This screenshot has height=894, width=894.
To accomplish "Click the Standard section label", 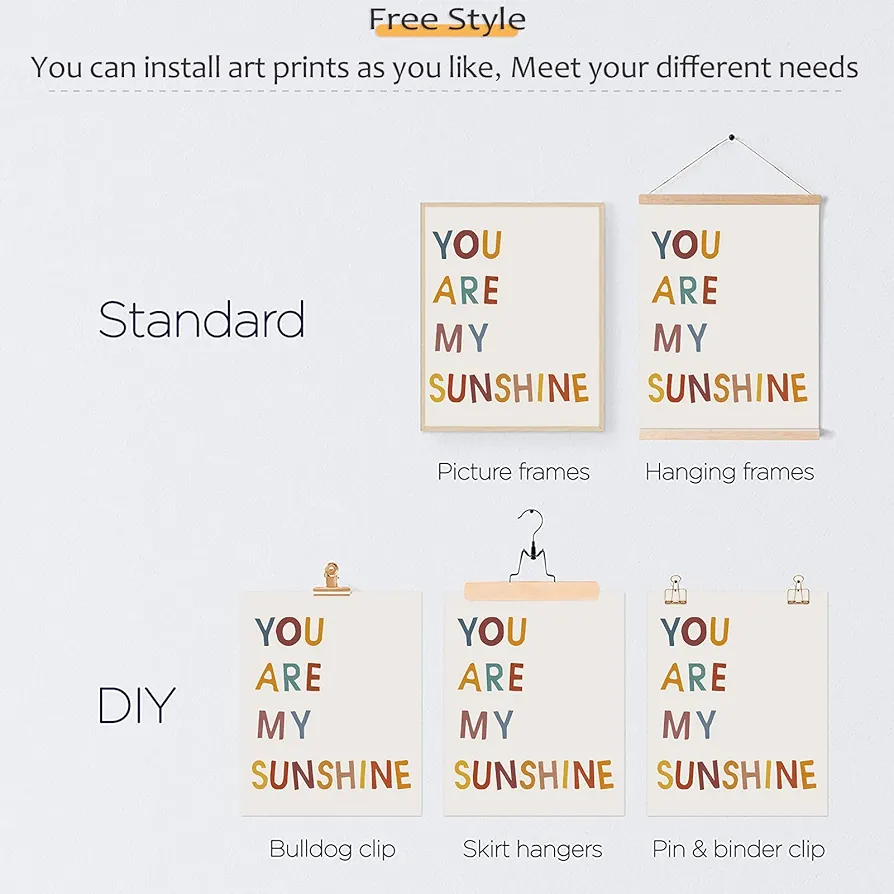I will point(202,319).
